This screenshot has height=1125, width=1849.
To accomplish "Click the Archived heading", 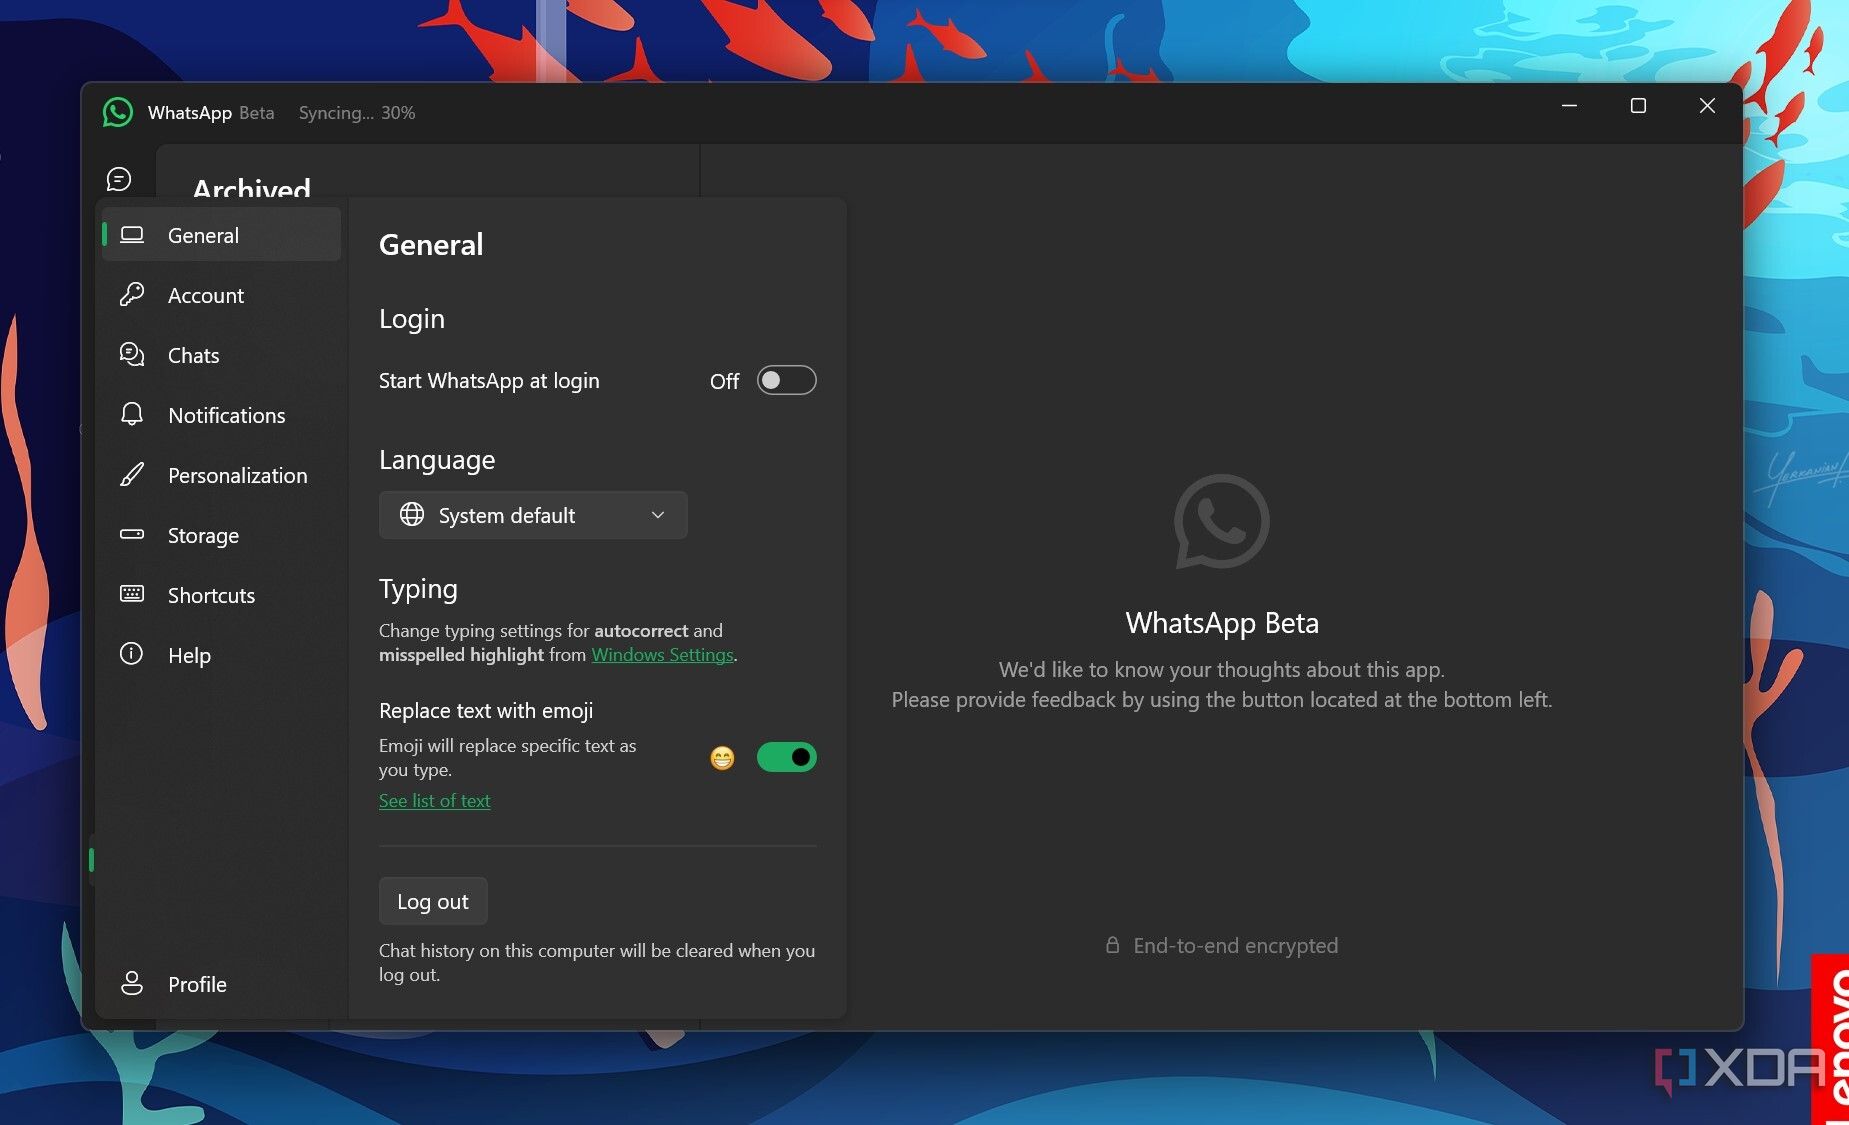I will 252,186.
